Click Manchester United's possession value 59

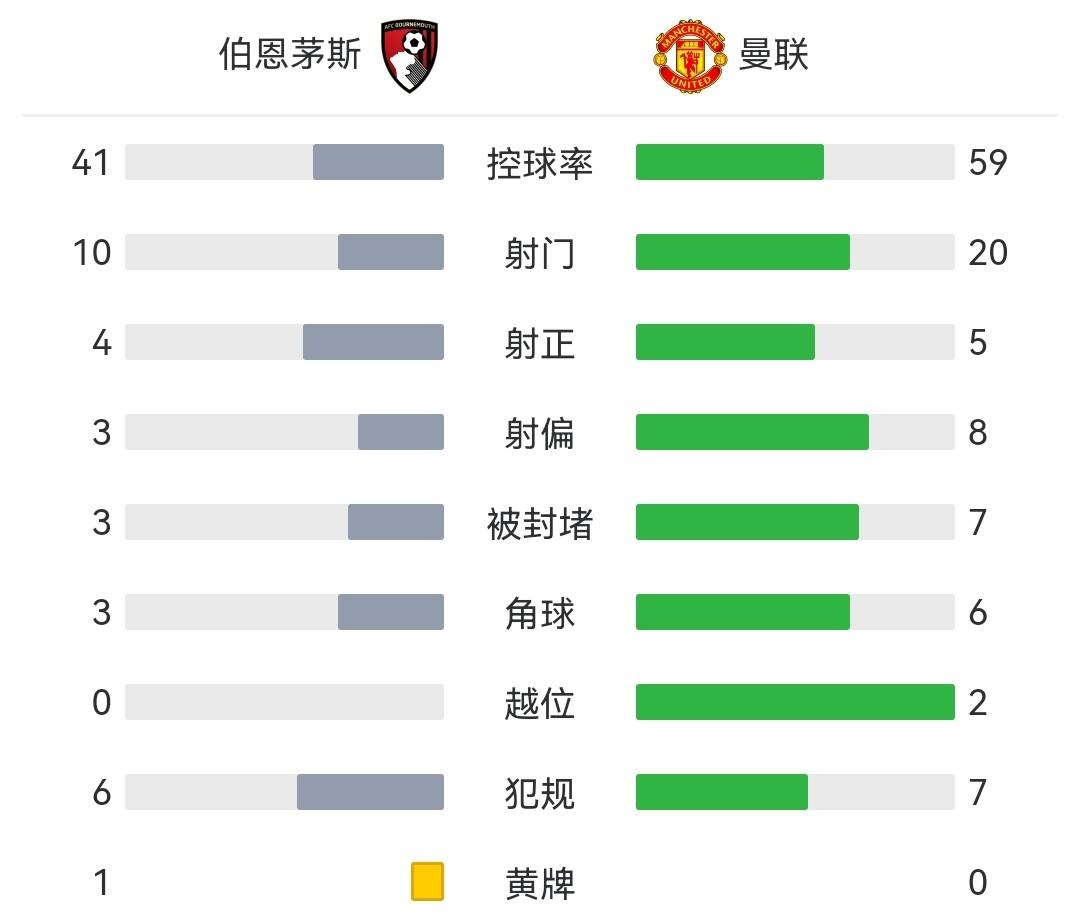pos(988,162)
